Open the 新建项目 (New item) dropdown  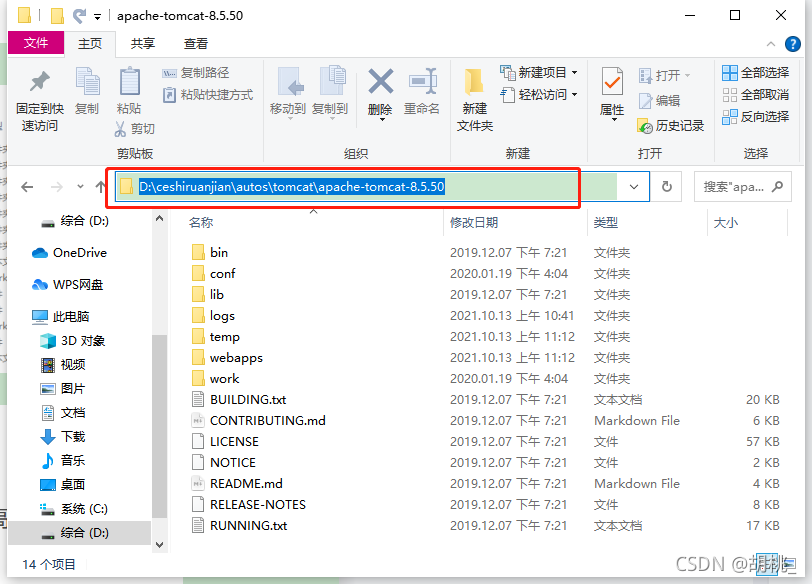(x=575, y=73)
